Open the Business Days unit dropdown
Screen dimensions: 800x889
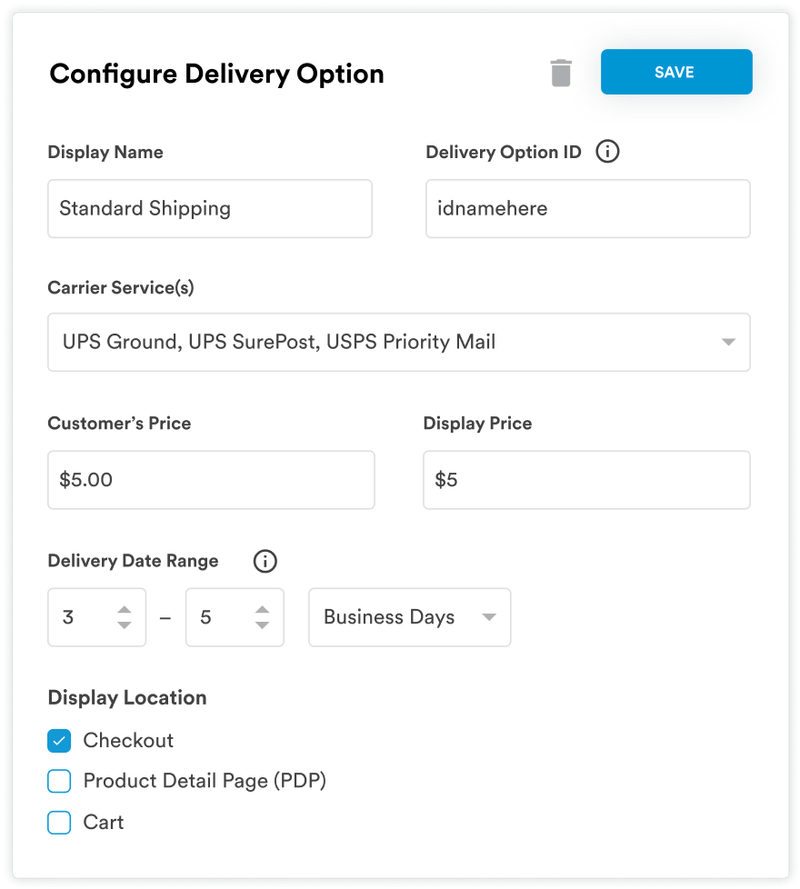410,617
